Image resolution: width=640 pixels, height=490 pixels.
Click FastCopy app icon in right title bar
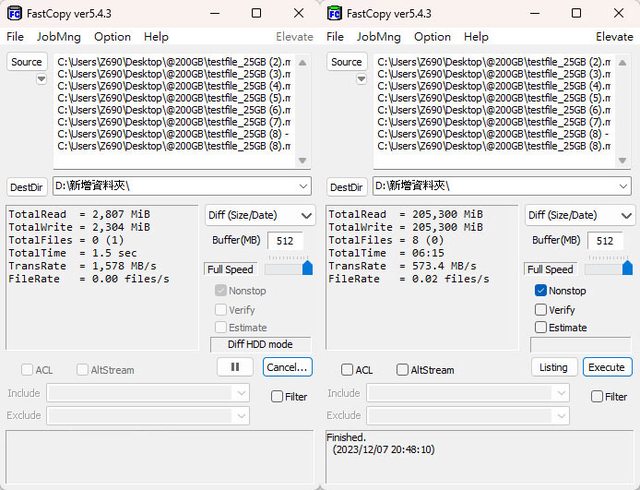tap(334, 13)
